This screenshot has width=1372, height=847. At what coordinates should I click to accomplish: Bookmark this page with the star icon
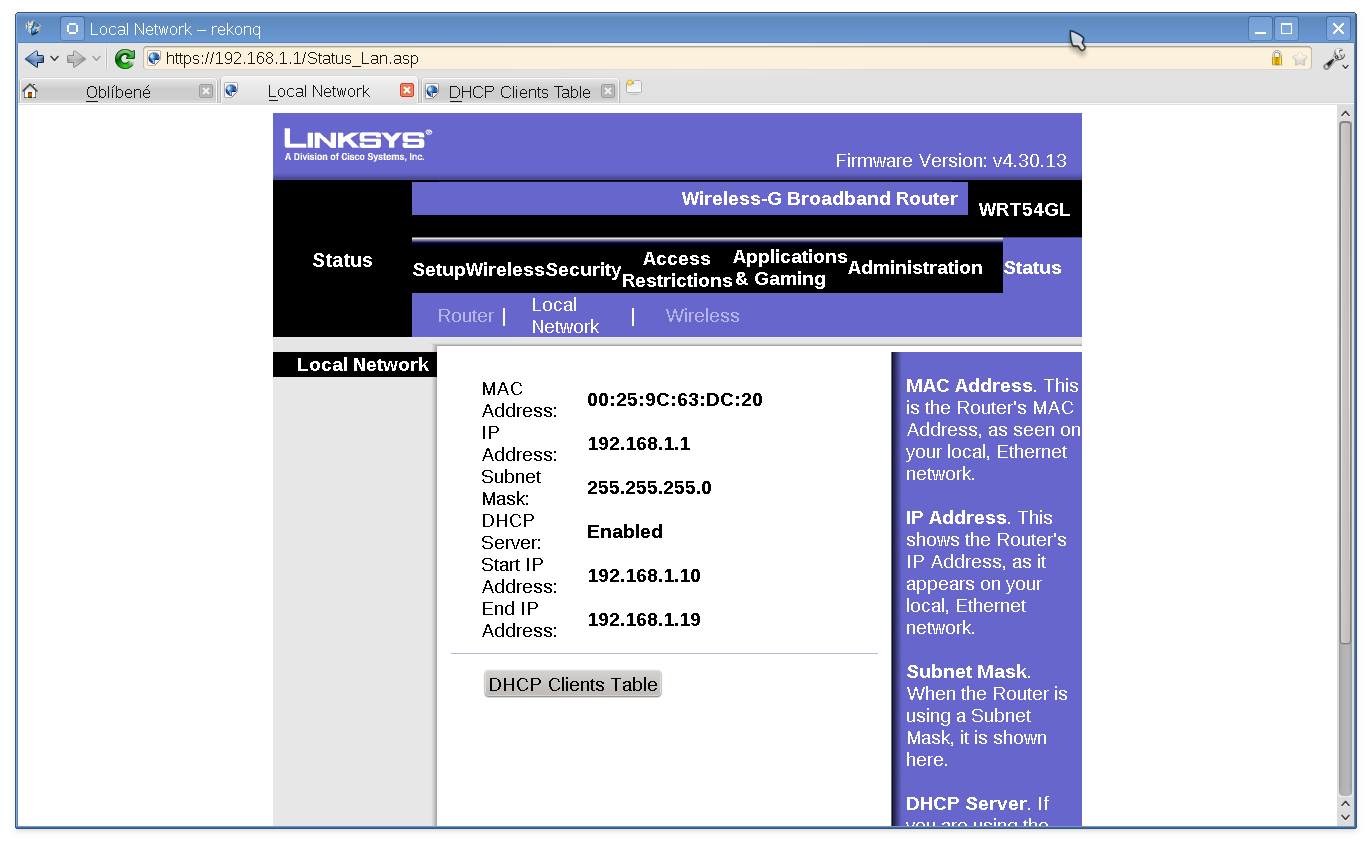click(x=1300, y=58)
